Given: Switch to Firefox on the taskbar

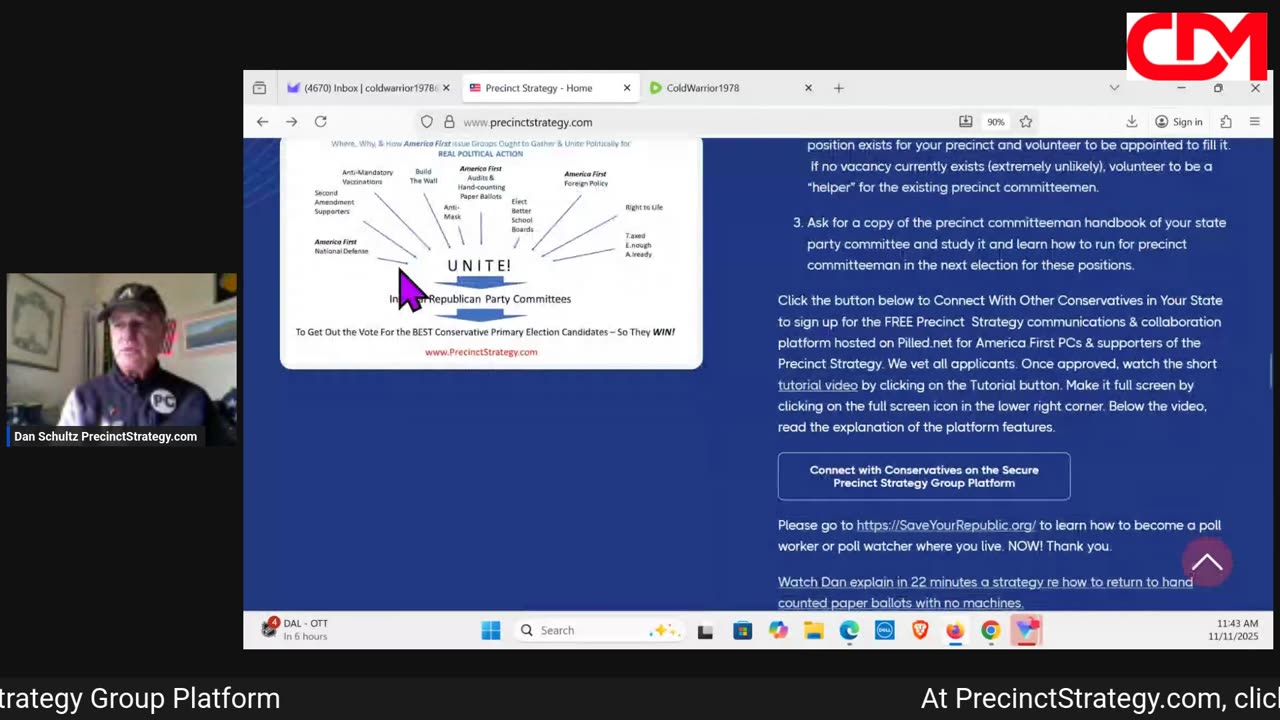Looking at the screenshot, I should (955, 630).
